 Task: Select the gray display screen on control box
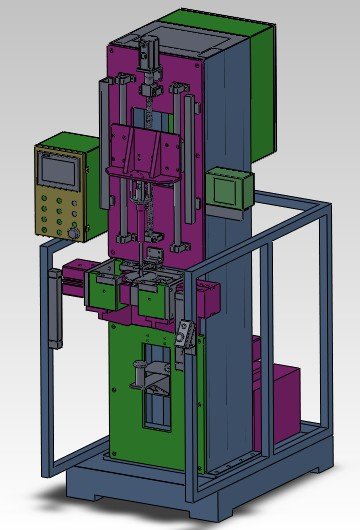click(x=58, y=171)
